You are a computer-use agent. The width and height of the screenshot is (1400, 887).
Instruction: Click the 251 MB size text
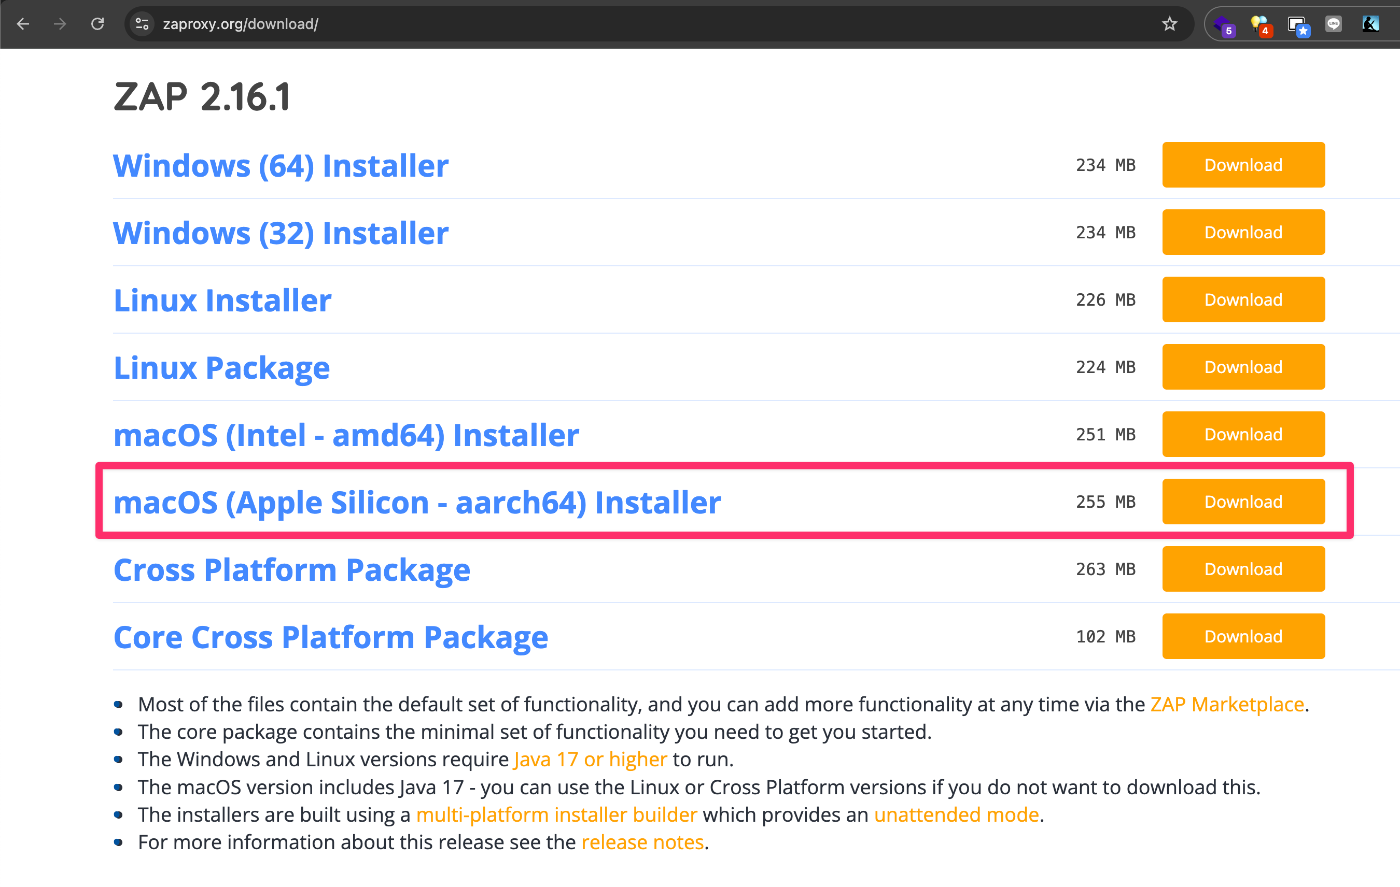click(1105, 435)
